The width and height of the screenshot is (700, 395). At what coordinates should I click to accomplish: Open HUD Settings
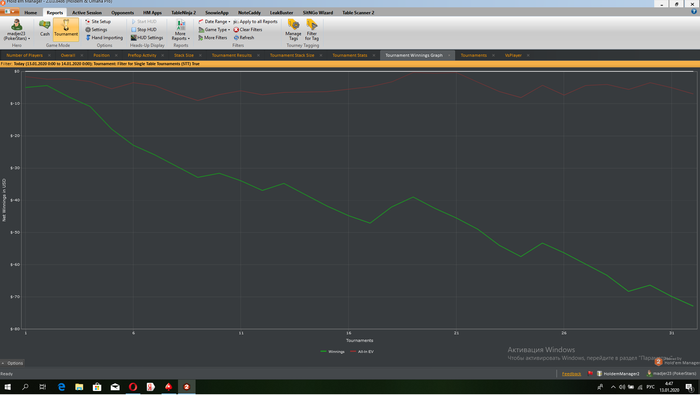coord(147,37)
